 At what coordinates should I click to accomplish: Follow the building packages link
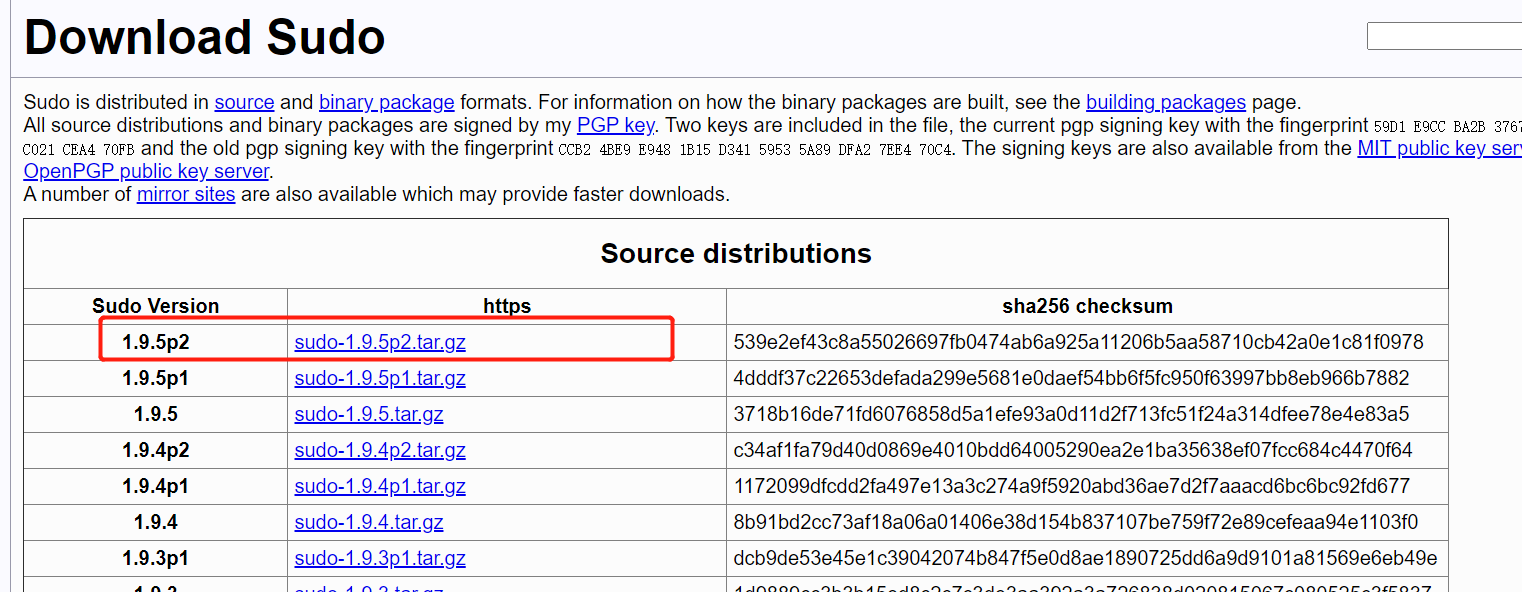[x=1166, y=102]
